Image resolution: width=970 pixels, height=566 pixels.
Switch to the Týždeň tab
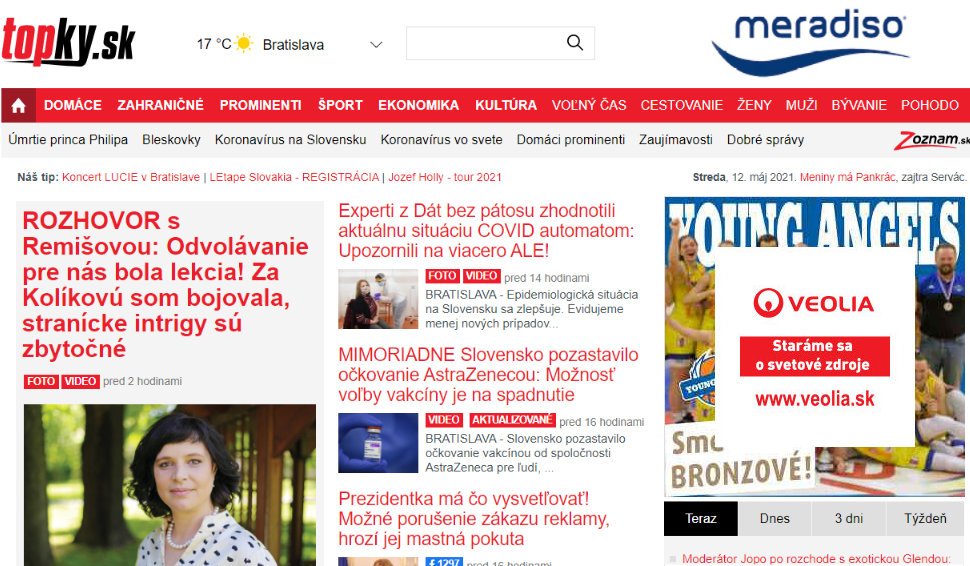[x=925, y=518]
